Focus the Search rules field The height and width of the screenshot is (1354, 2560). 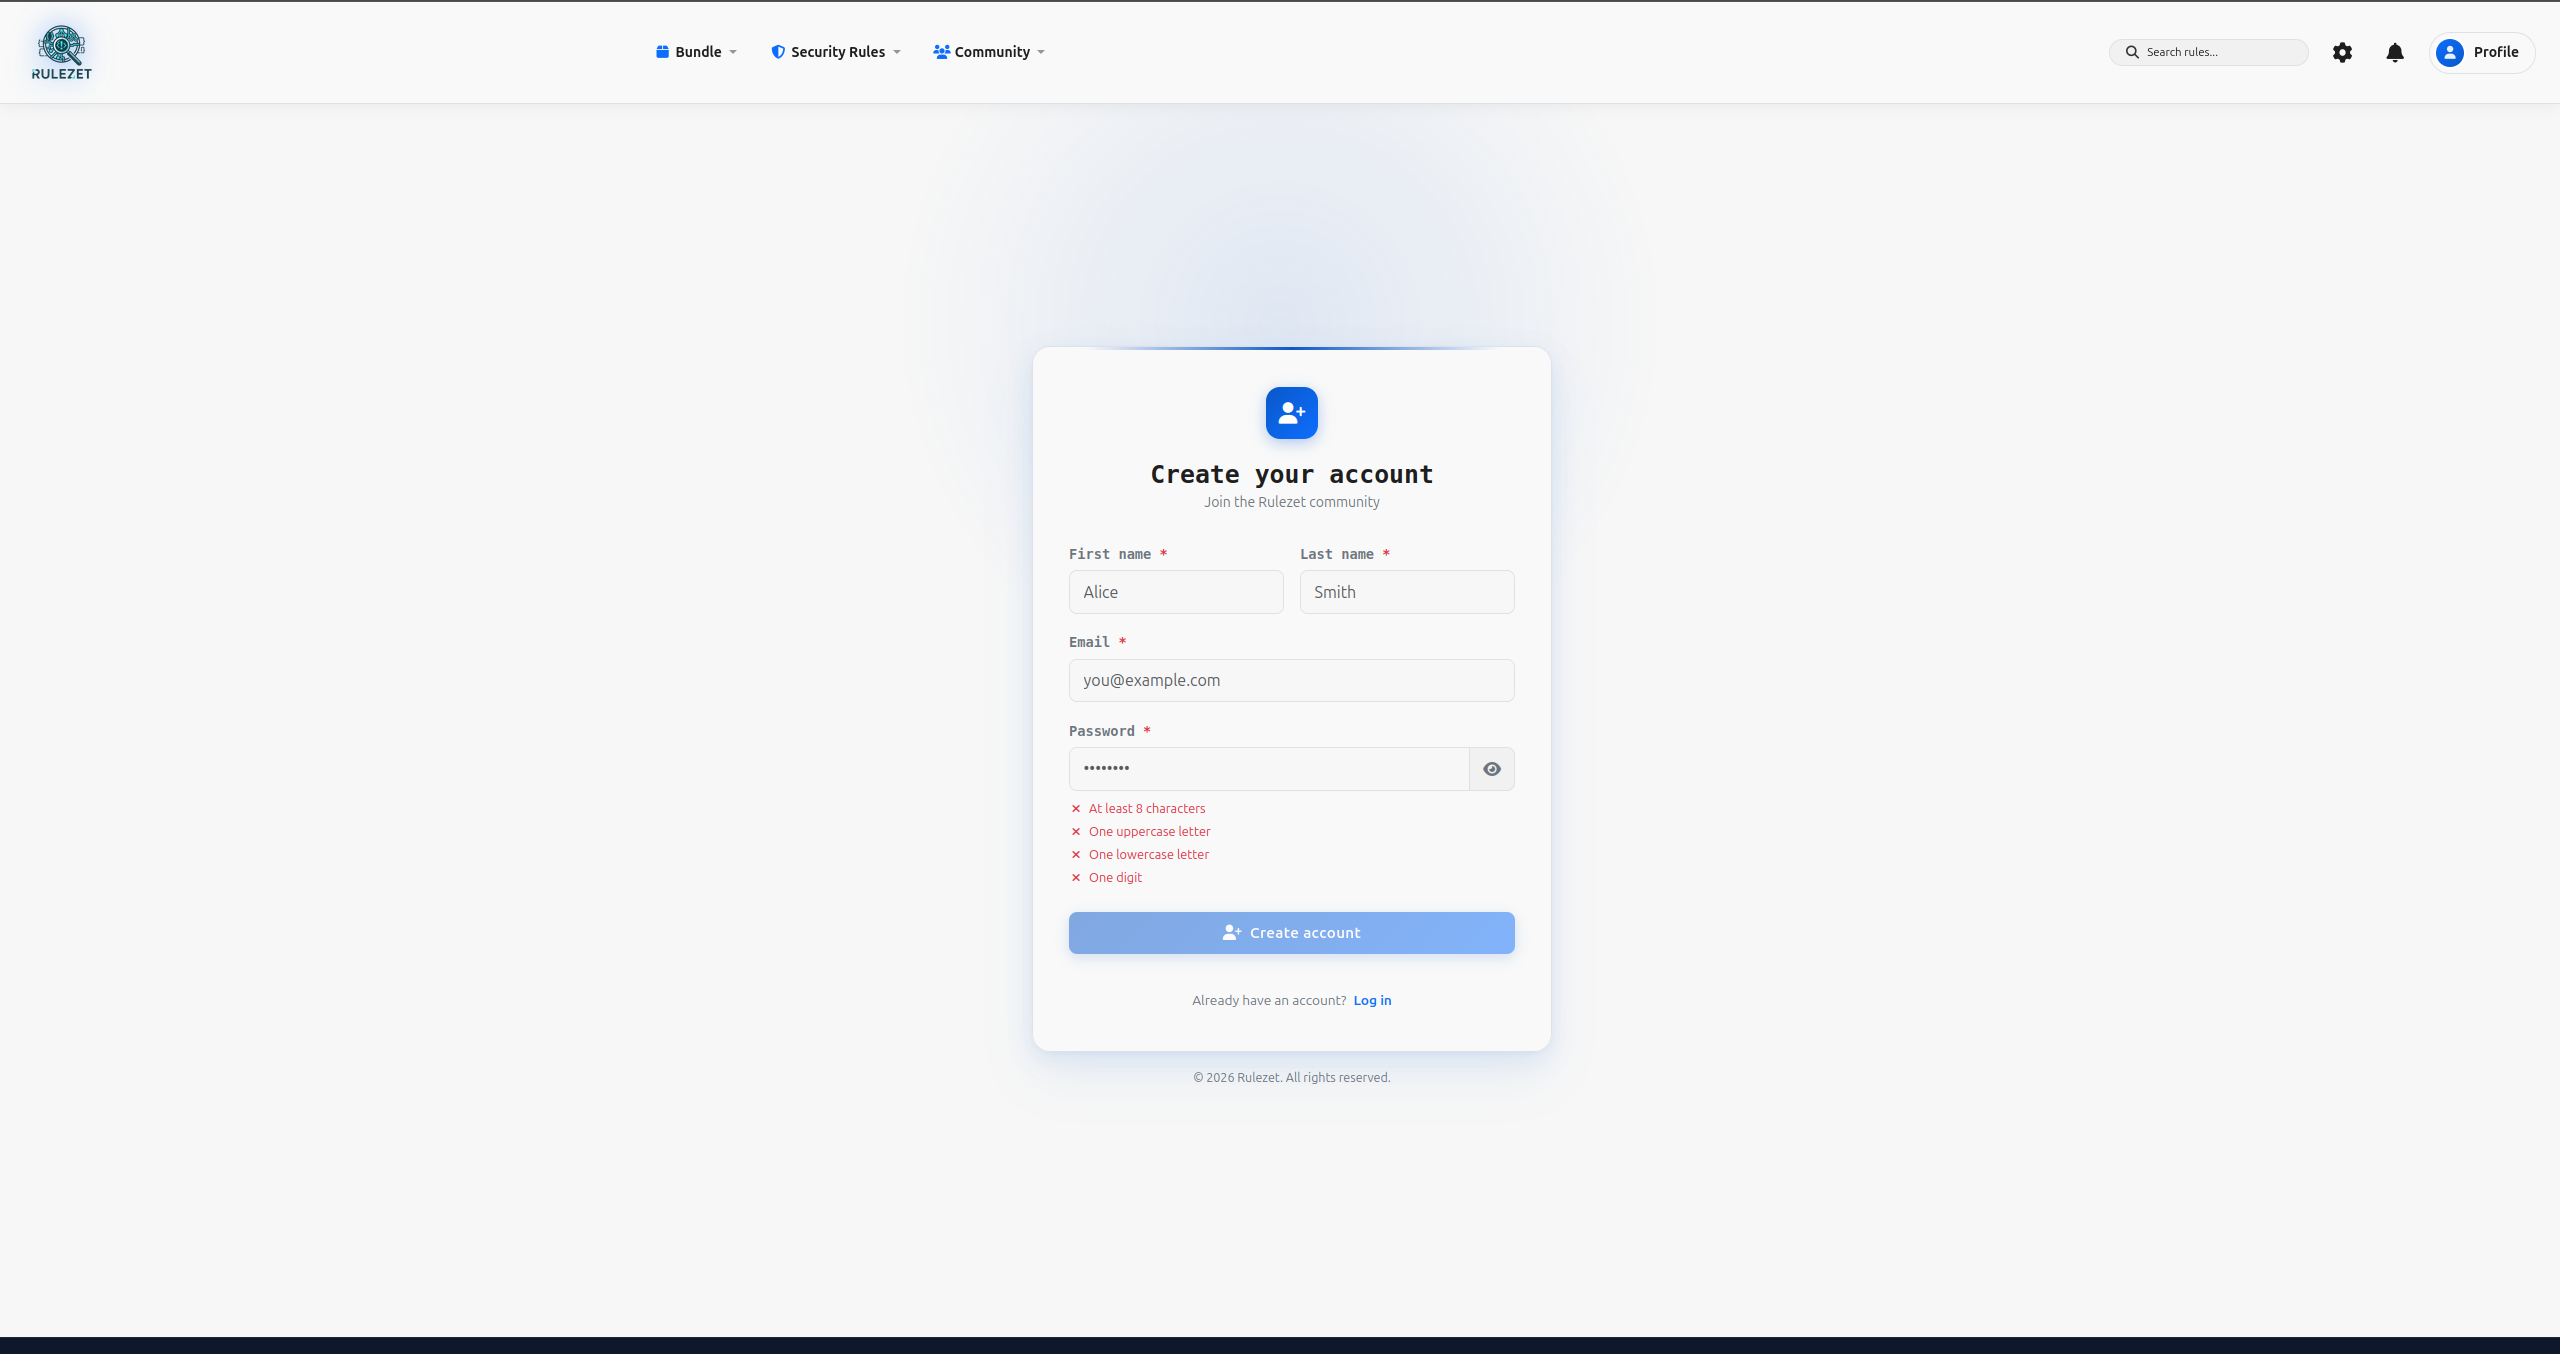2209,52
